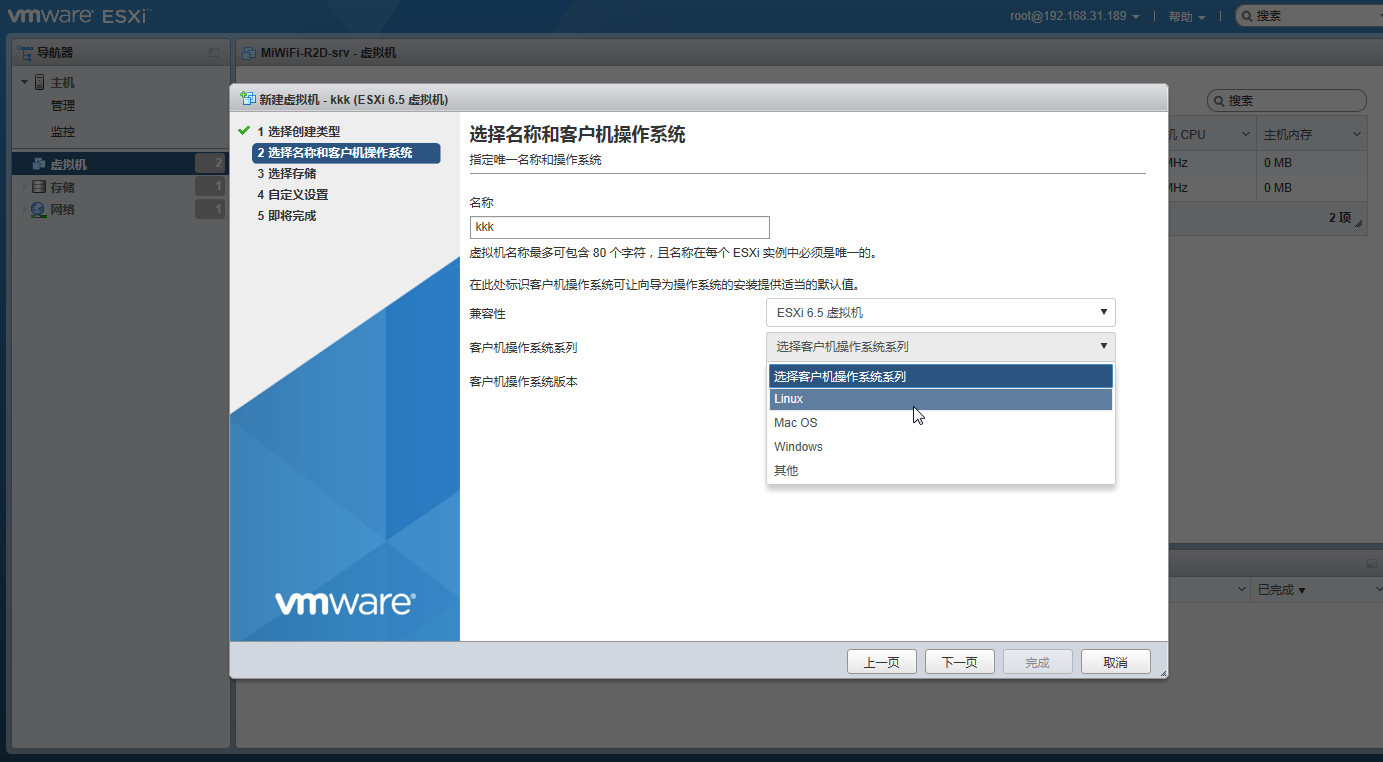The height and width of the screenshot is (762, 1383).
Task: Click the 主机 host icon in navigator
Action: (40, 82)
